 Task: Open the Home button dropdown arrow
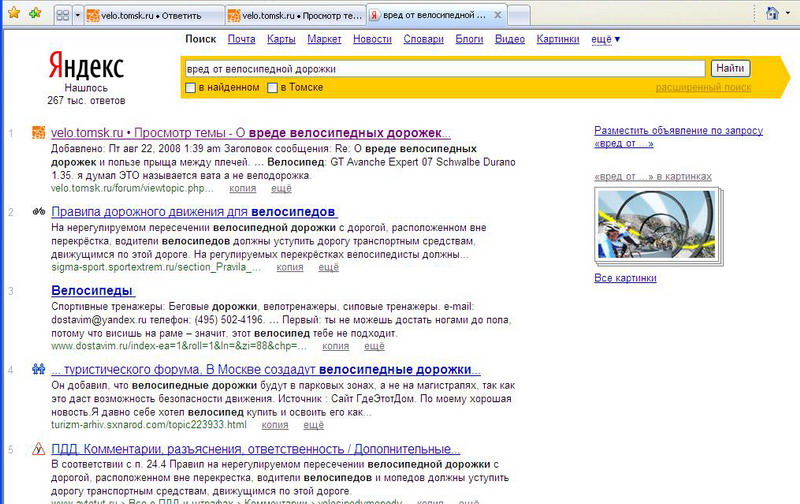tap(789, 14)
